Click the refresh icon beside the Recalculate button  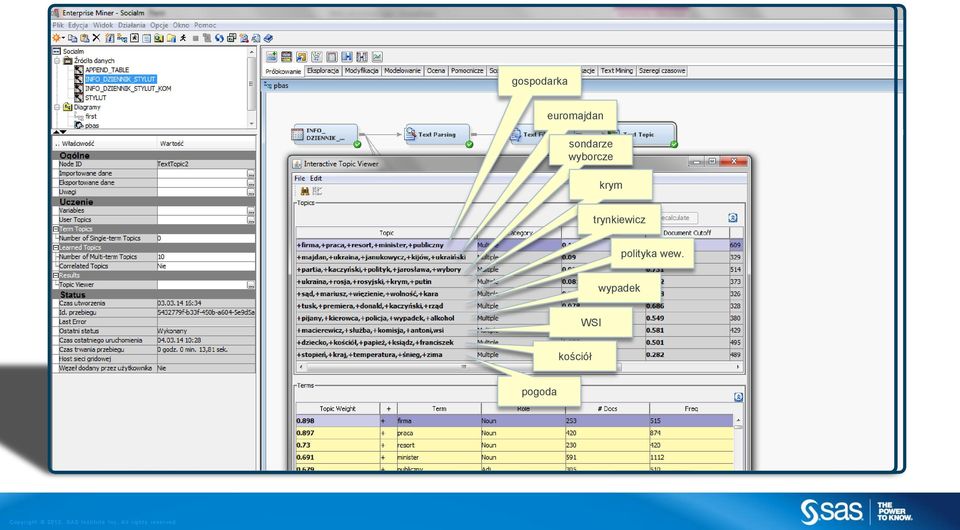click(x=732, y=218)
